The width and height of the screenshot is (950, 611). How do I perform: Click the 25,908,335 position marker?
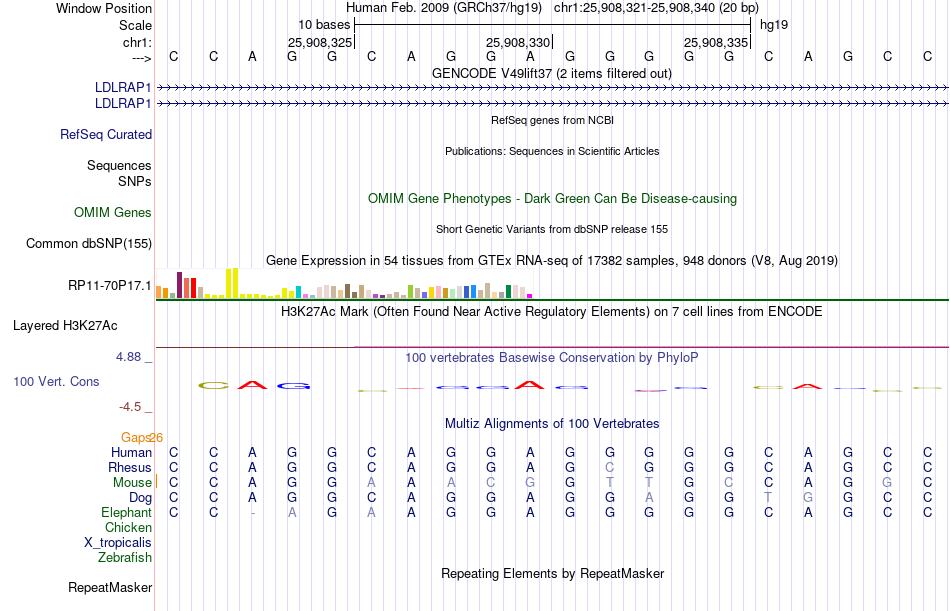tap(716, 42)
